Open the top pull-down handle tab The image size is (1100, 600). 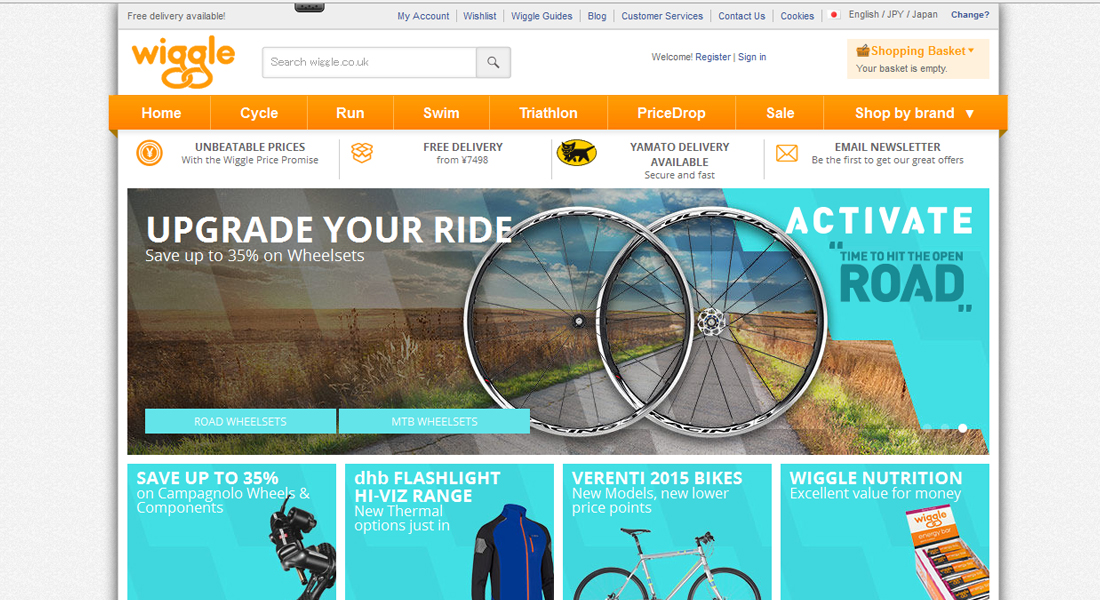(309, 7)
